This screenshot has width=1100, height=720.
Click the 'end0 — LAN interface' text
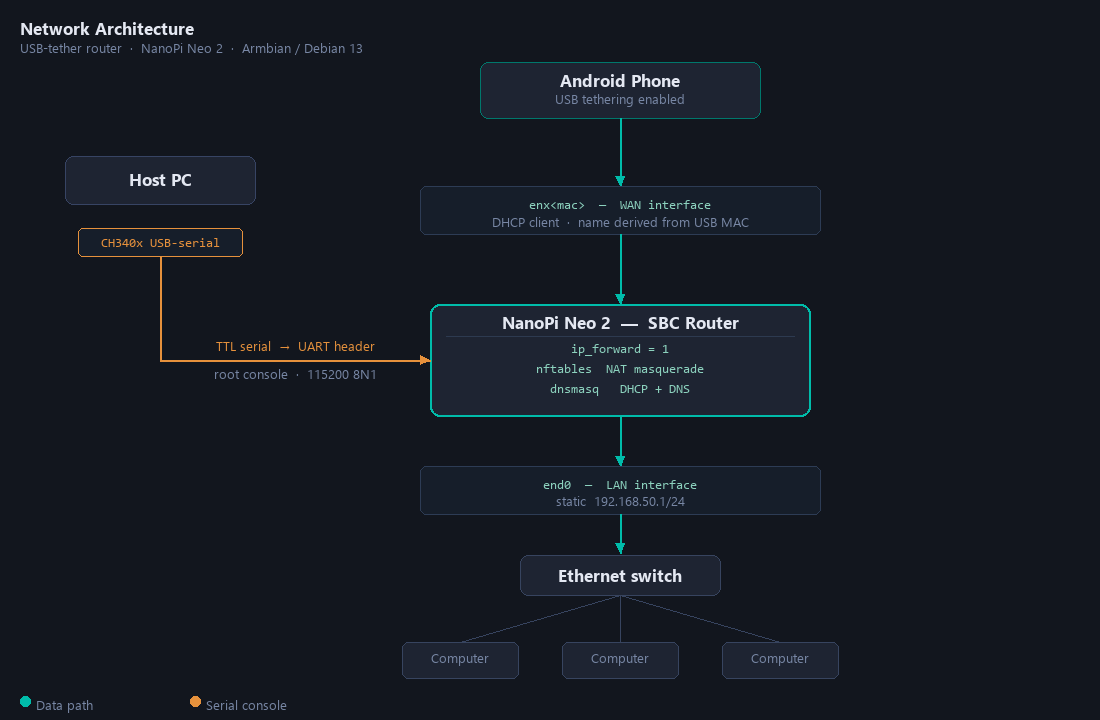tap(620, 485)
